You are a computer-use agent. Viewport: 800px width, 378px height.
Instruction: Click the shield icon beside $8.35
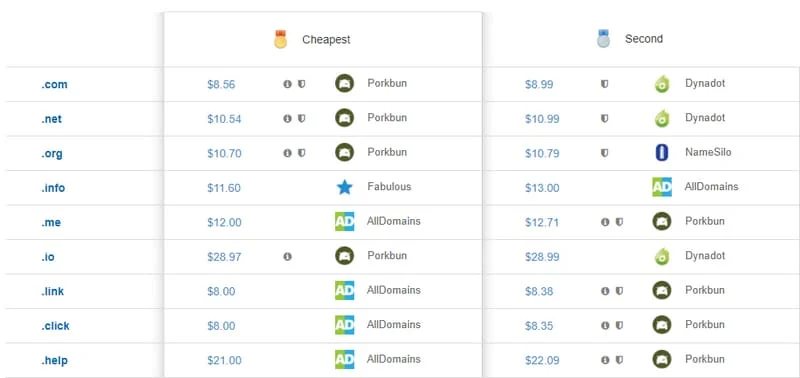tap(619, 325)
